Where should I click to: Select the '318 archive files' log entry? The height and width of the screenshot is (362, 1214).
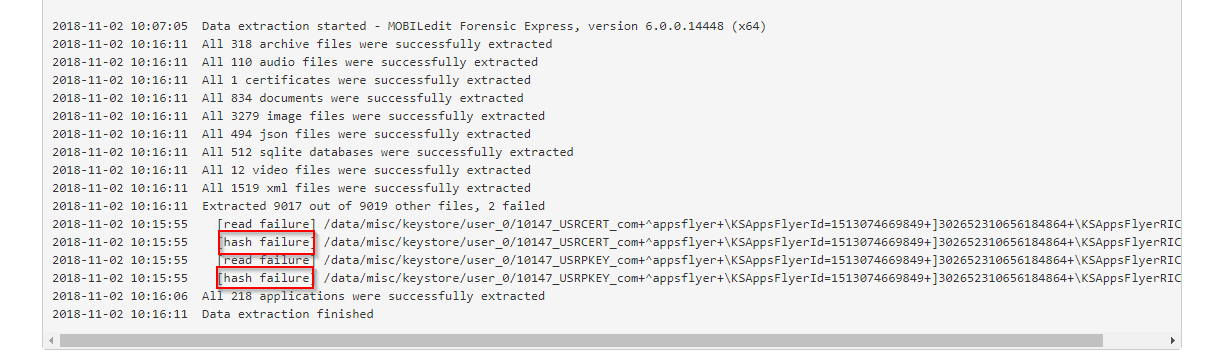[302, 44]
